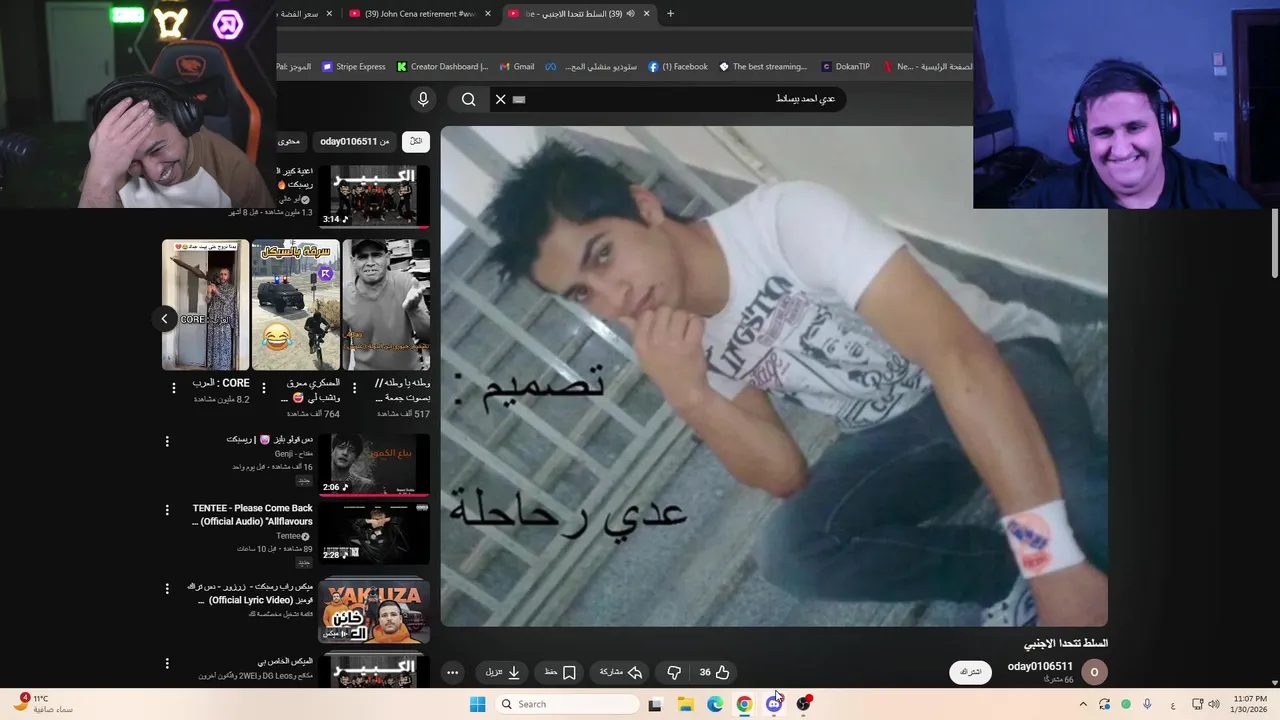The height and width of the screenshot is (720, 1280).
Task: Show hidden system tray icons
Action: (1082, 704)
